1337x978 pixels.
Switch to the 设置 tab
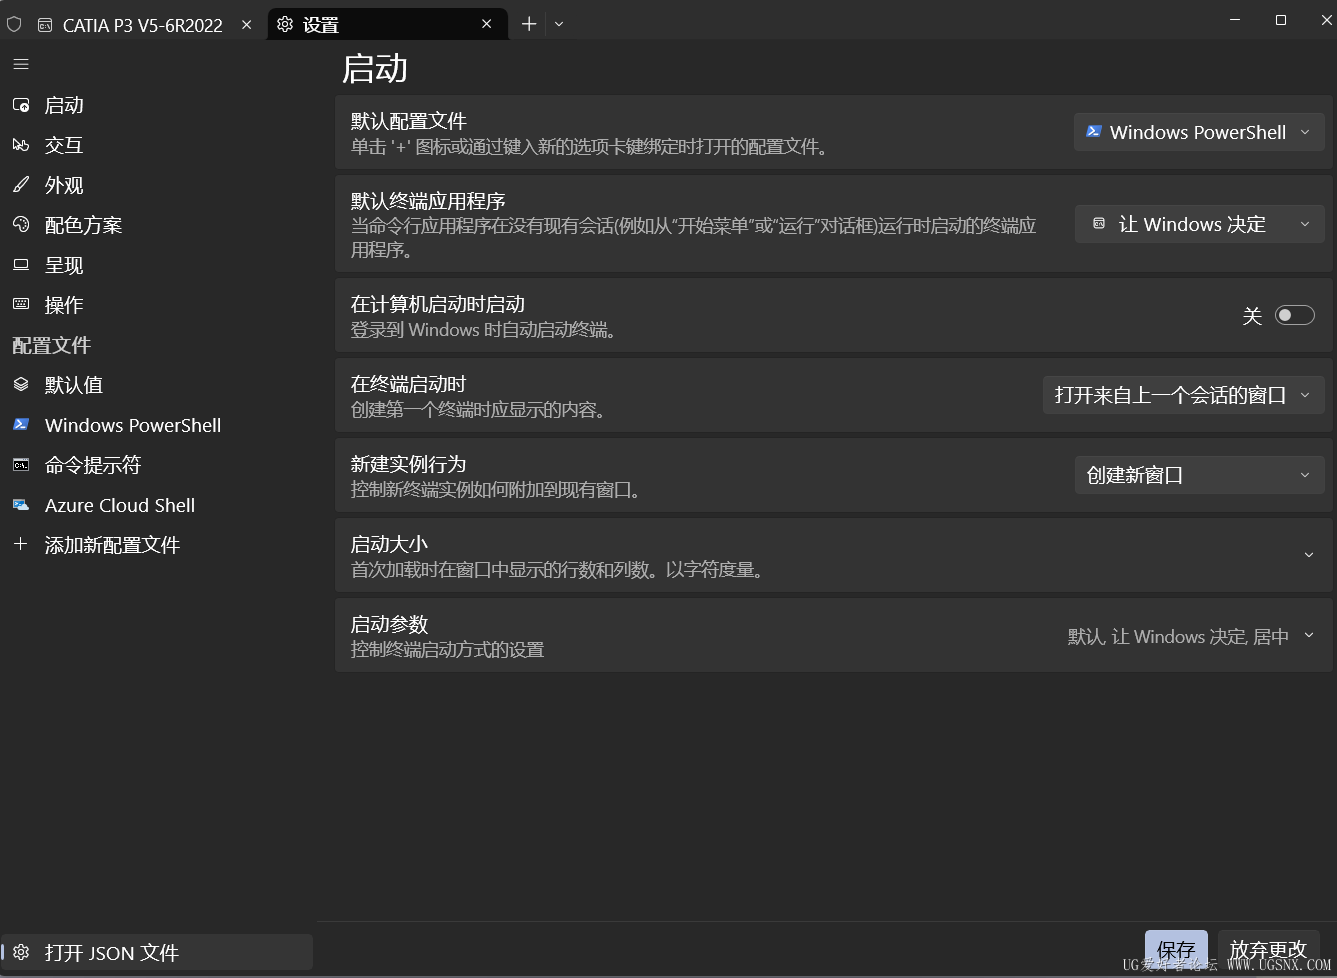pos(387,24)
